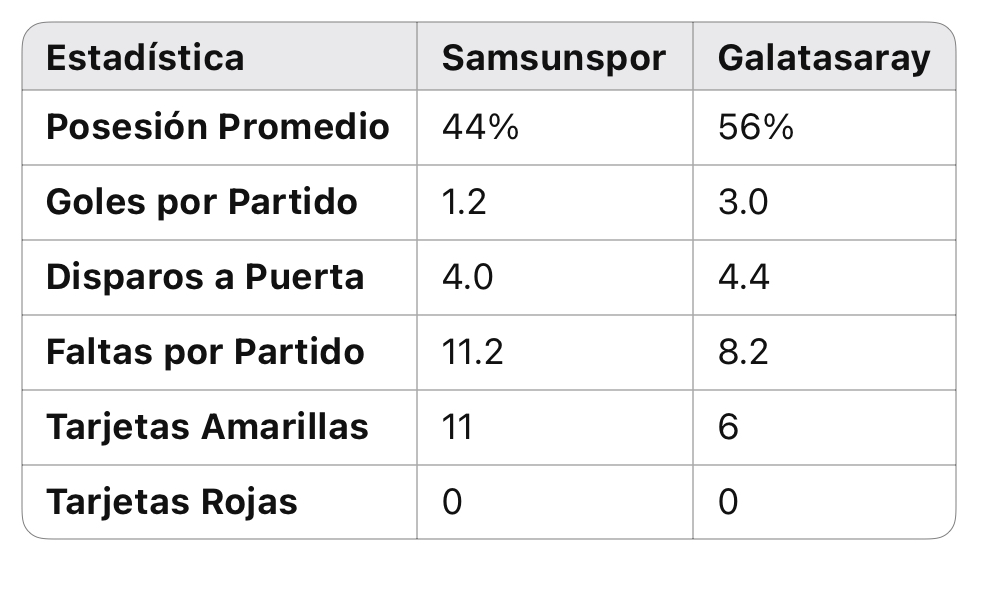Click the Posesión Promedio row label

pyautogui.click(x=218, y=127)
